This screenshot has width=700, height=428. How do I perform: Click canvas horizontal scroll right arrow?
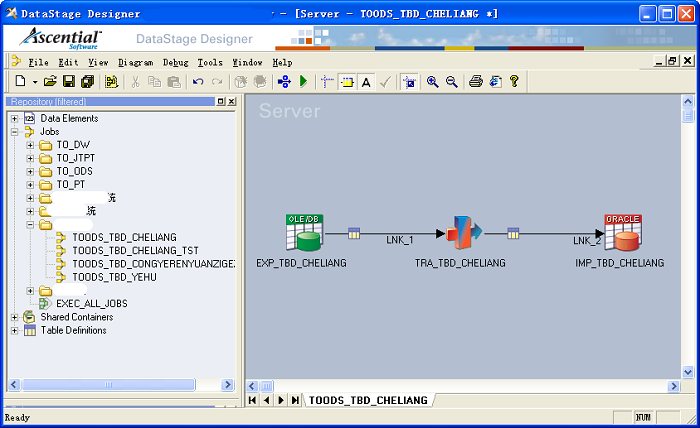point(674,386)
